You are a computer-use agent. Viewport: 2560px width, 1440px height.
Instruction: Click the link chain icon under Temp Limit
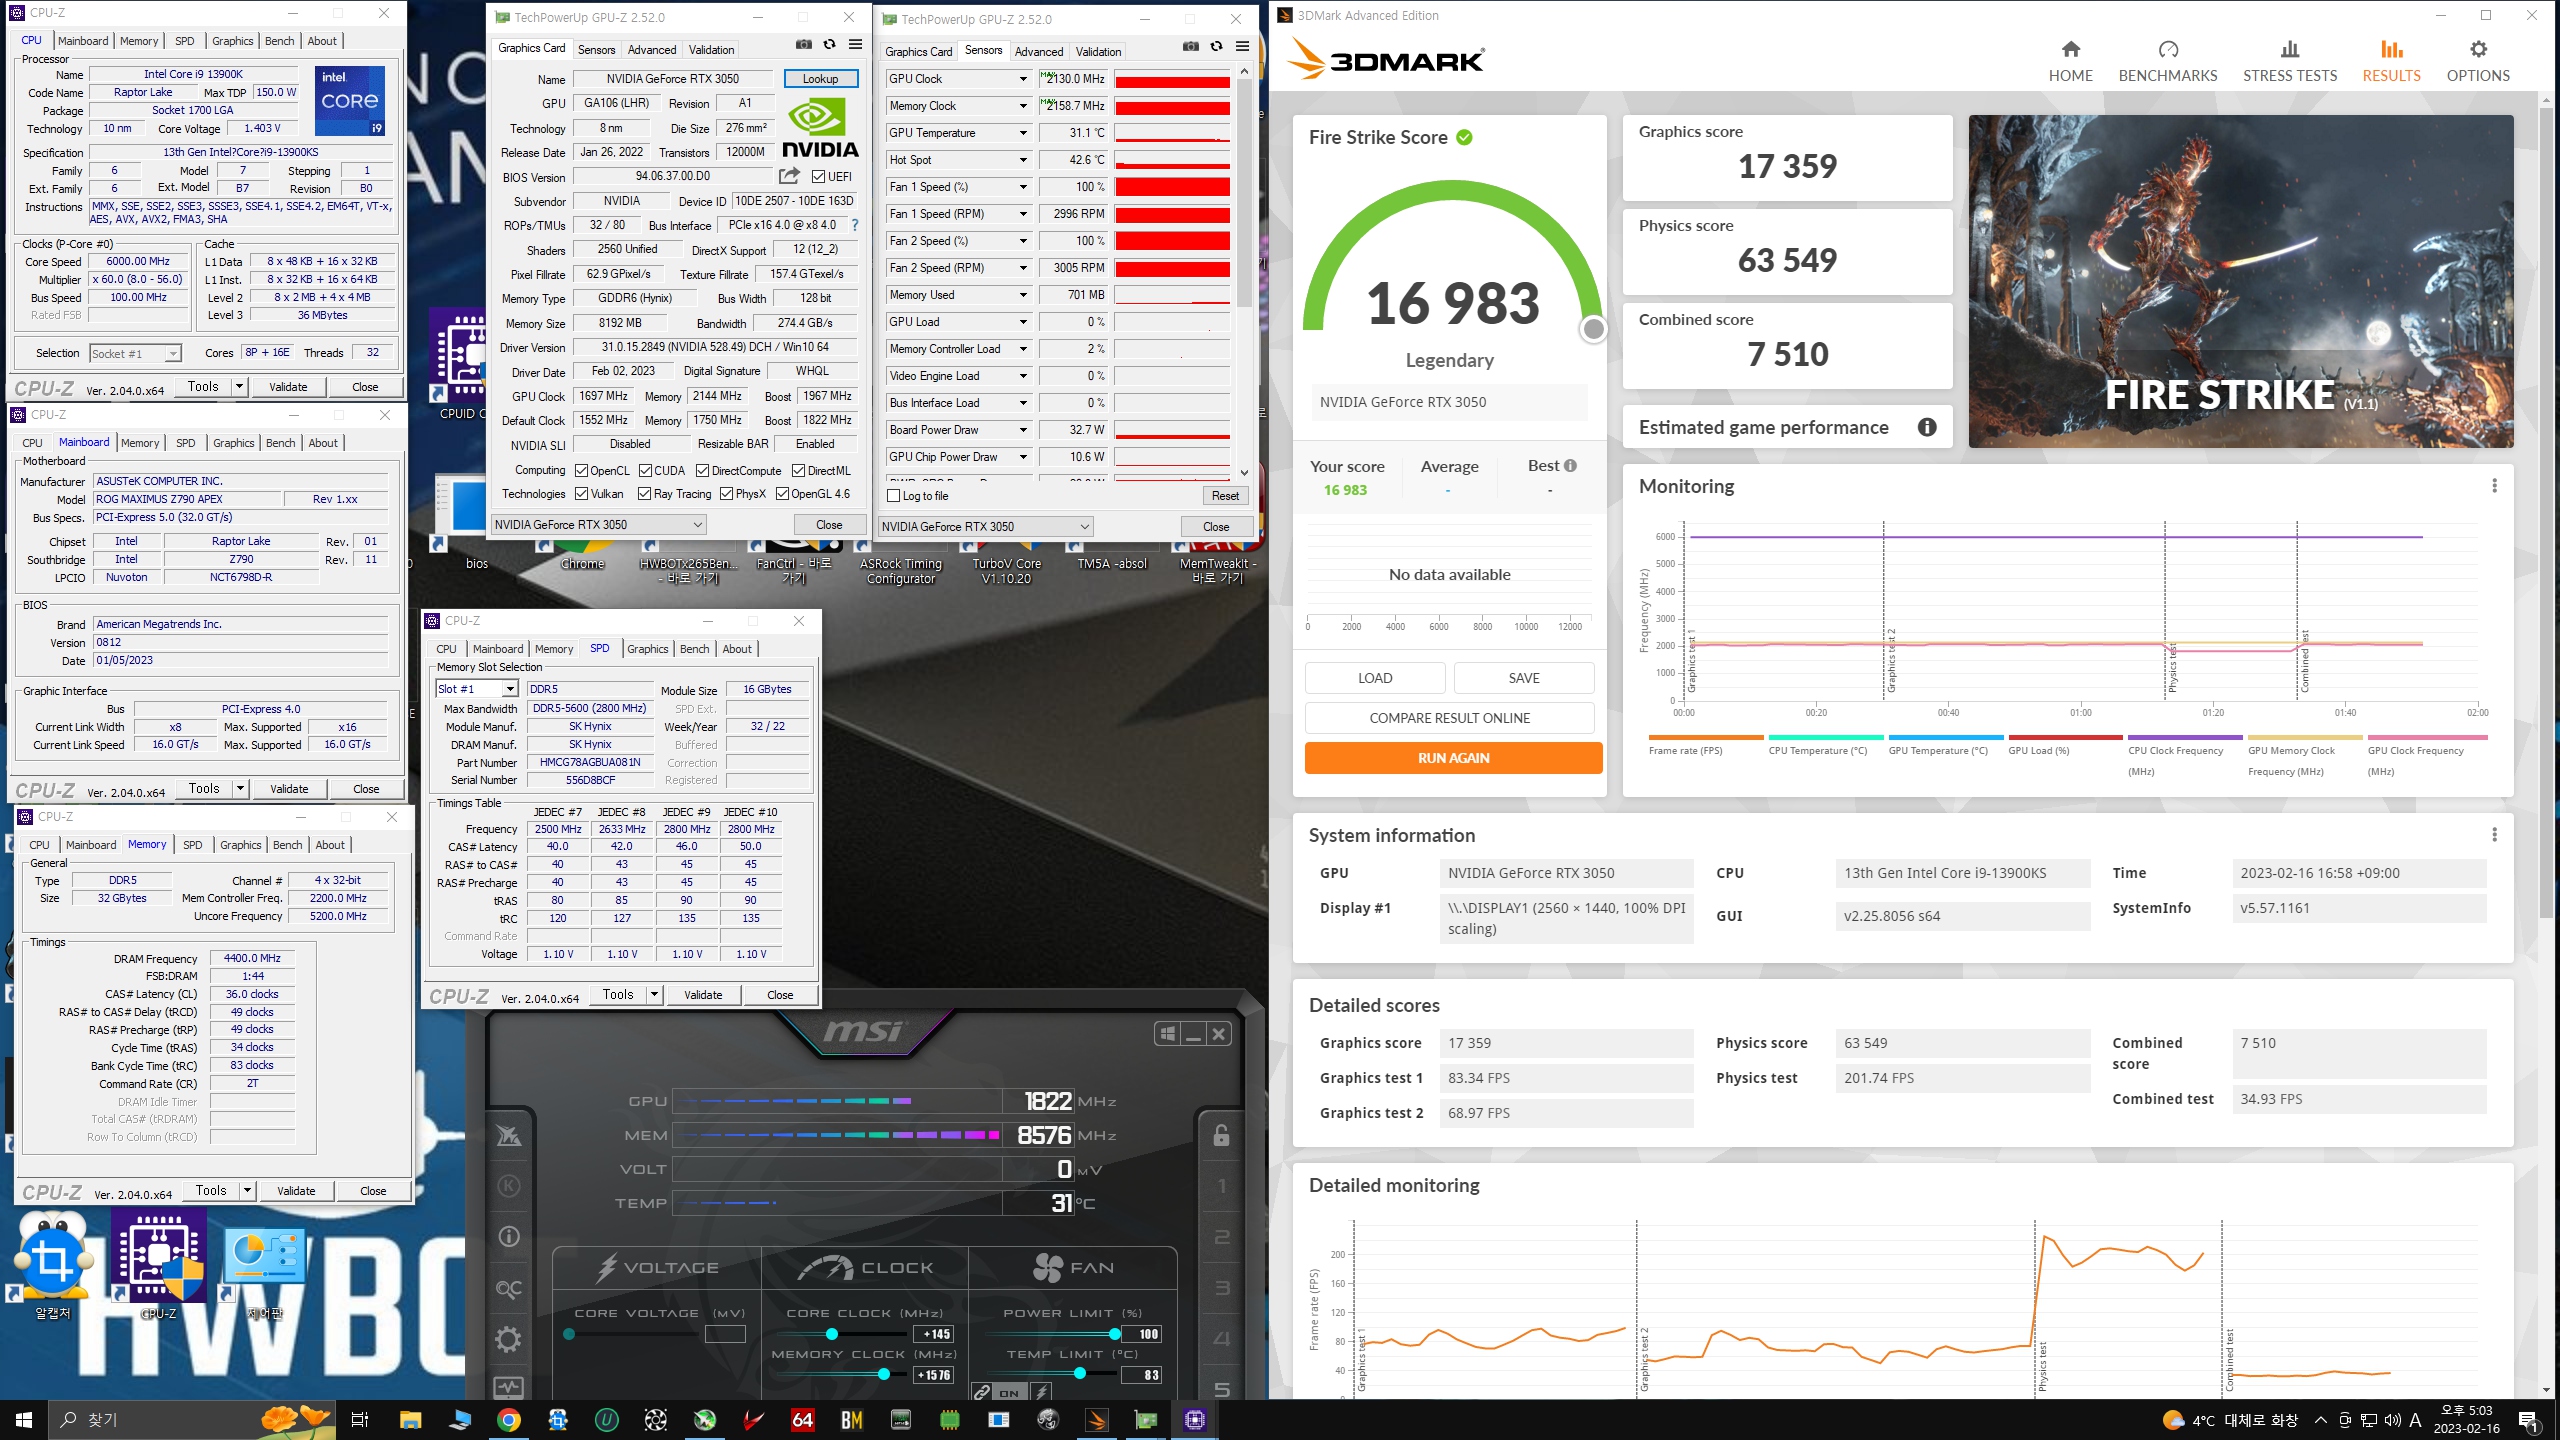[983, 1392]
